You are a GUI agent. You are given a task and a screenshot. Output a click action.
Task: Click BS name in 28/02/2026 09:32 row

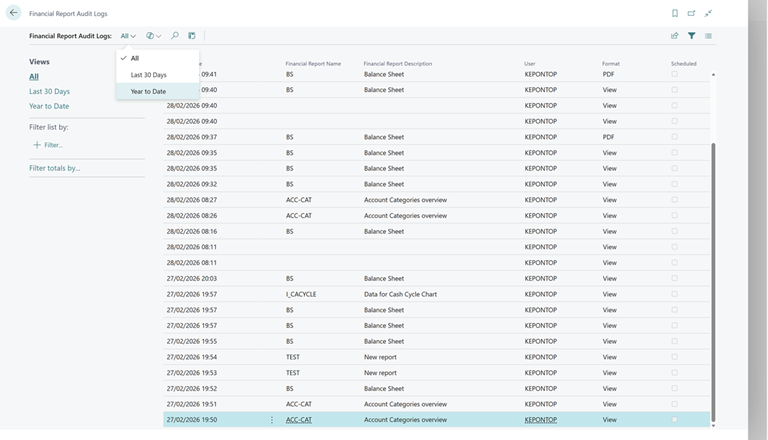(x=289, y=184)
